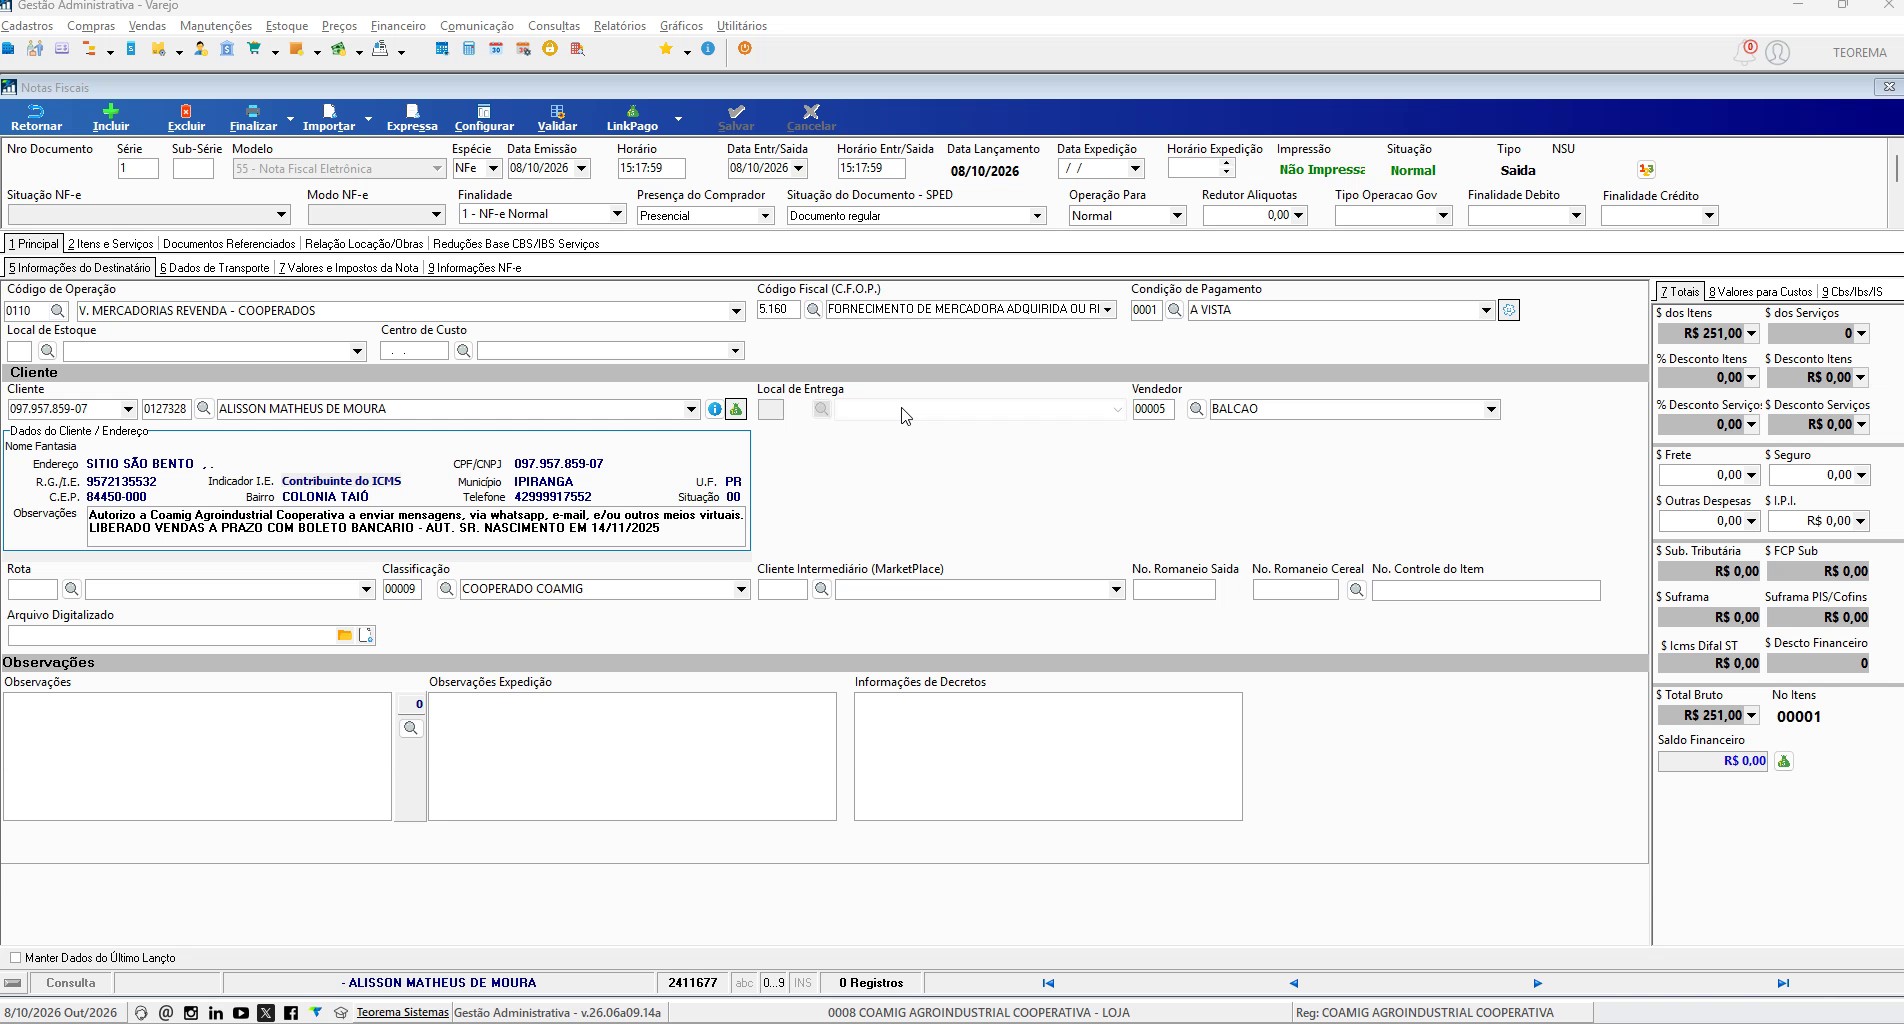
Task: Expand the Vendedor BALCAO dropdown
Action: (x=1491, y=409)
